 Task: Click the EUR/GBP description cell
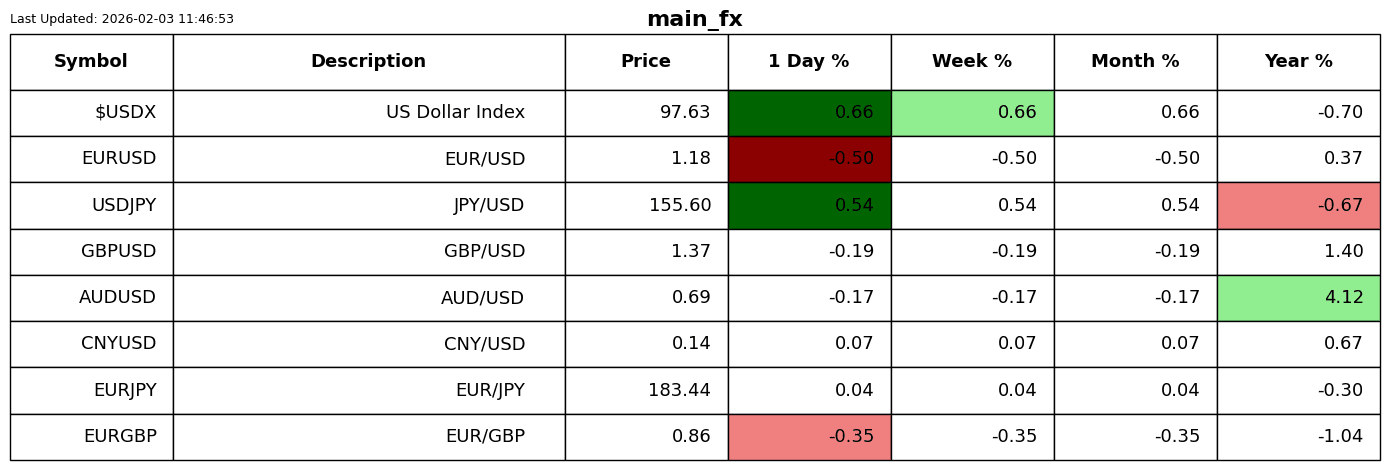tap(368, 437)
